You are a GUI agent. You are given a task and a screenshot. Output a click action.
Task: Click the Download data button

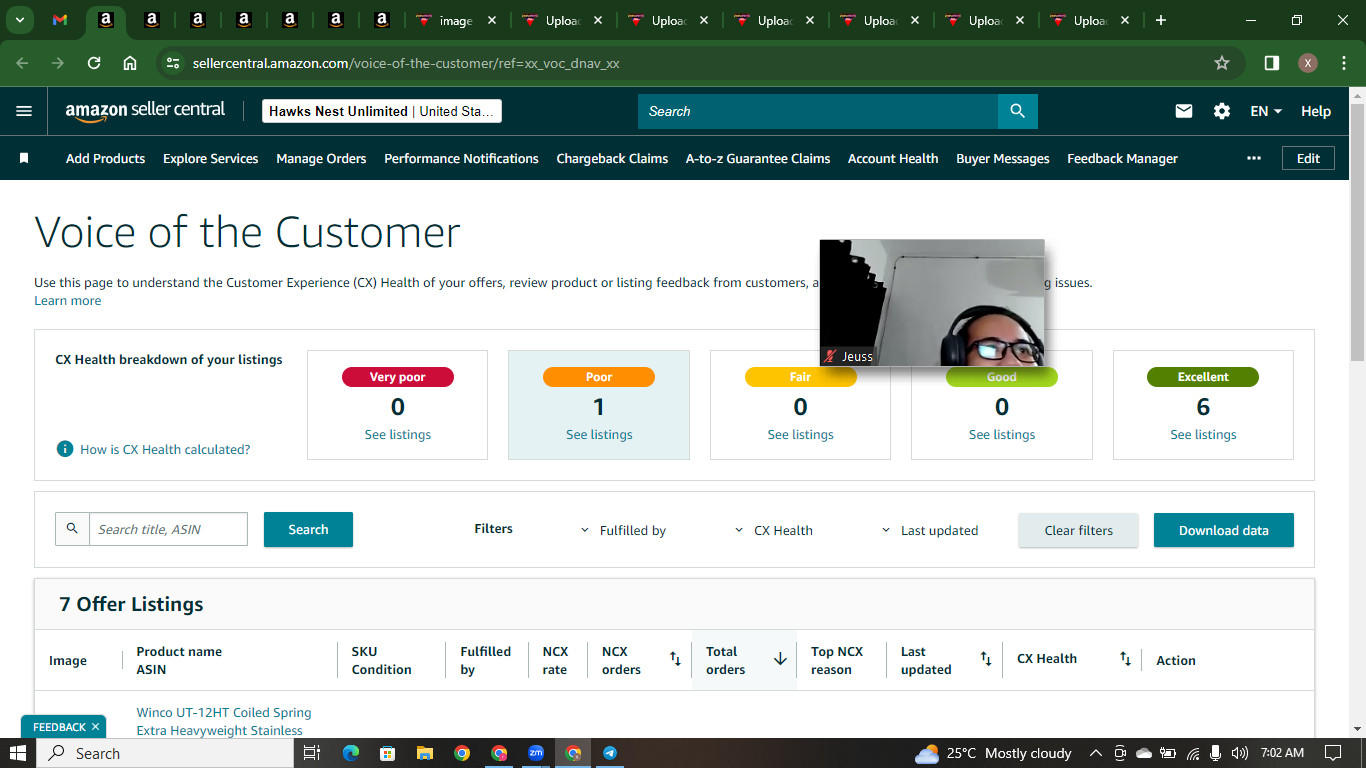click(1223, 530)
